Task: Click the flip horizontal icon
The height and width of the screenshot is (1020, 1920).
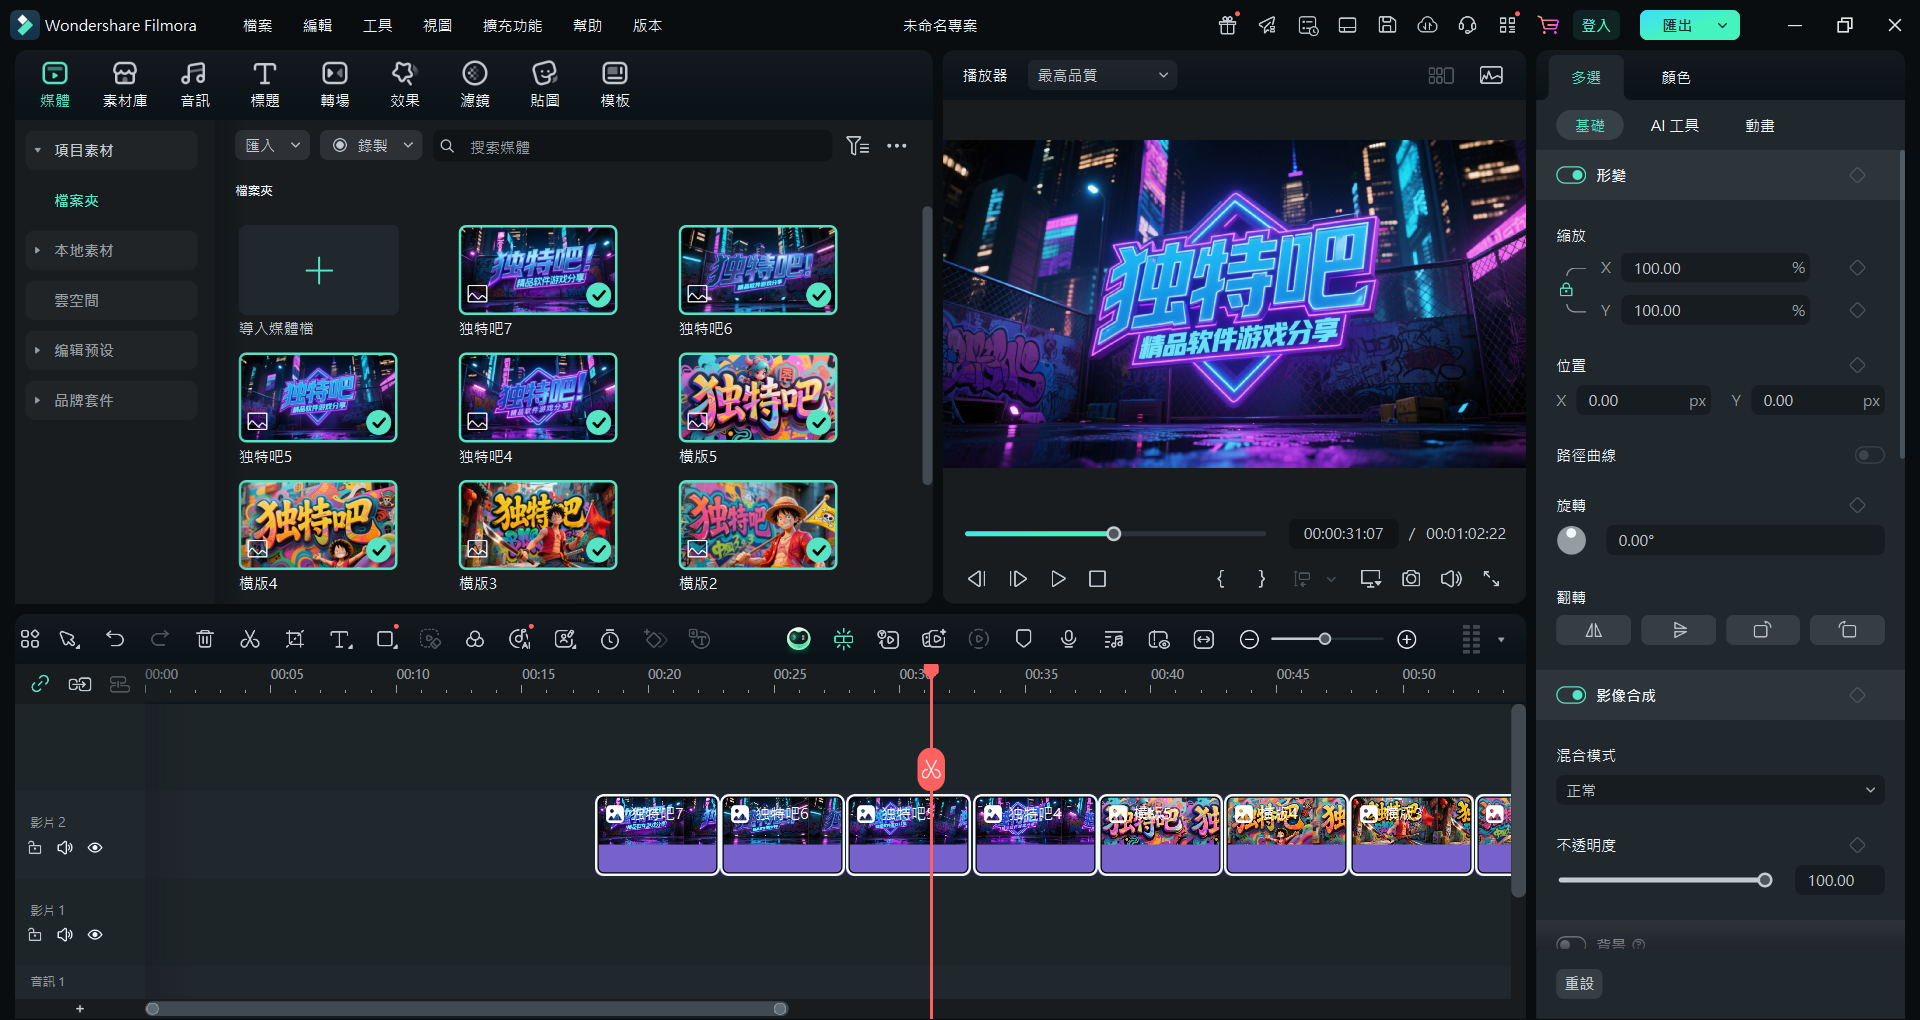Action: pos(1593,630)
